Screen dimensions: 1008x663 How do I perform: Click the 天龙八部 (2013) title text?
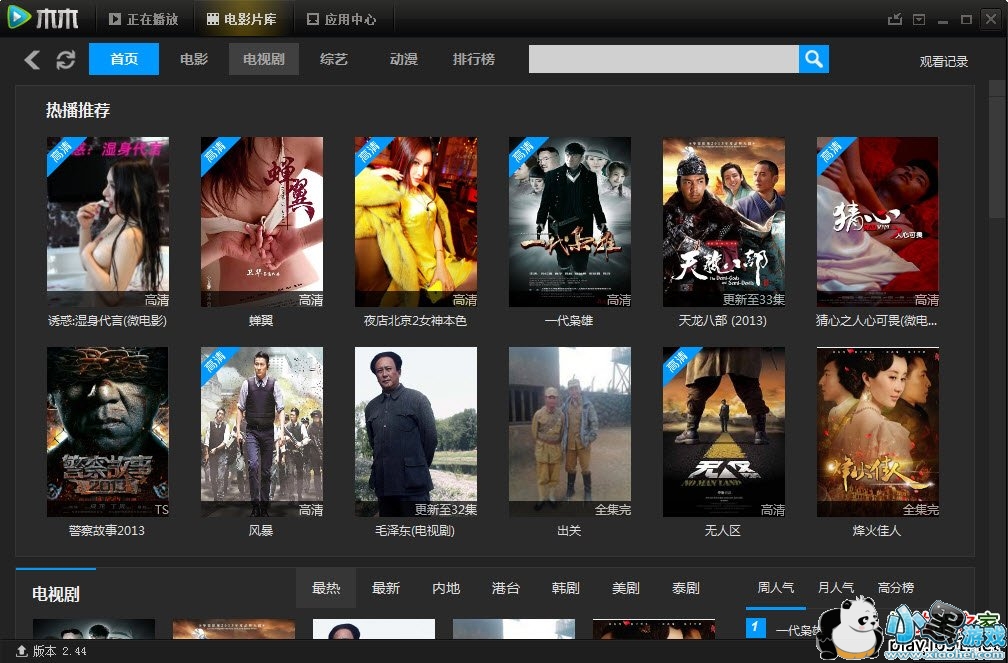click(723, 320)
